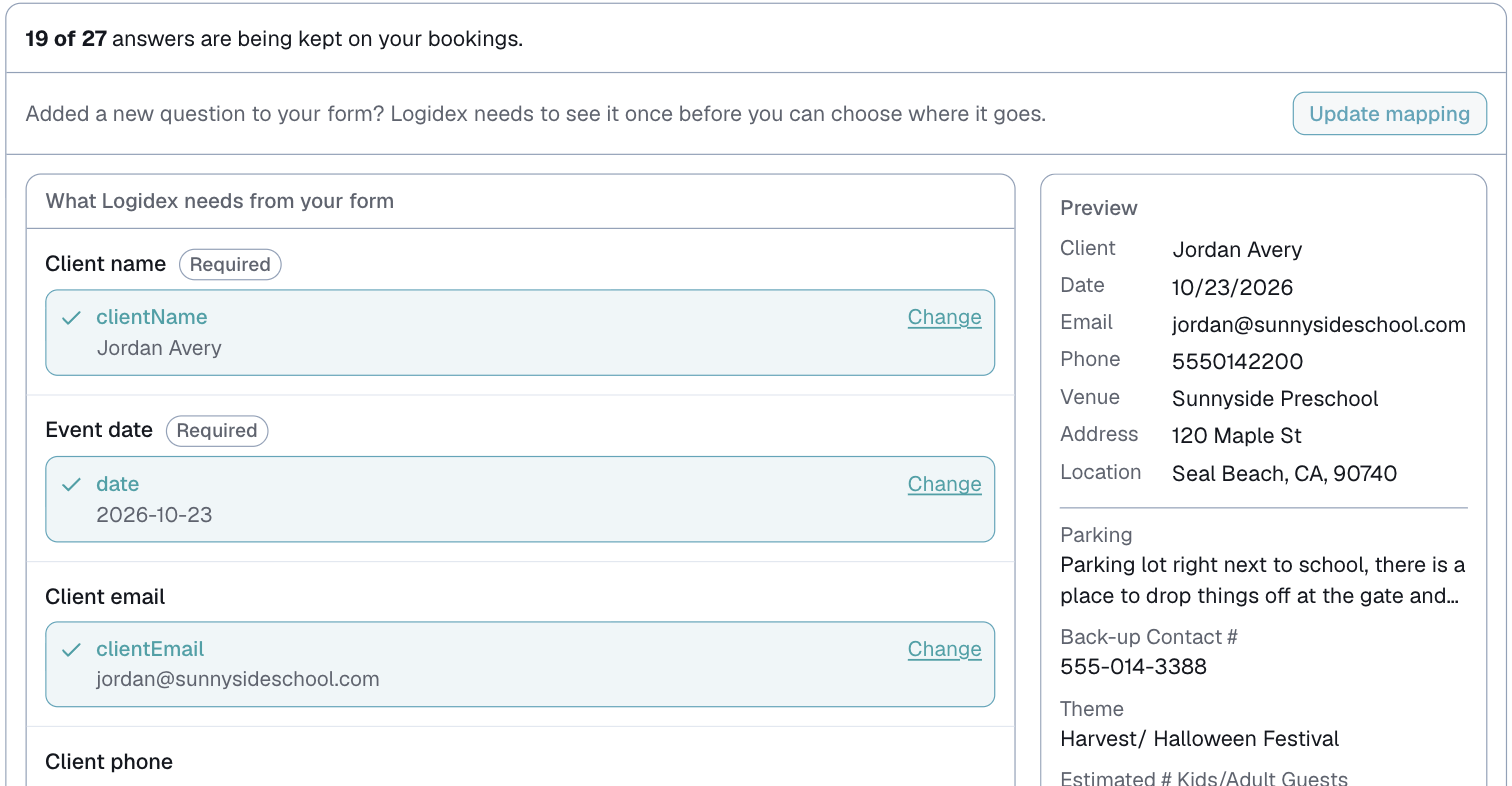Click the Client phone section label
1512x786 pixels.
pos(109,762)
